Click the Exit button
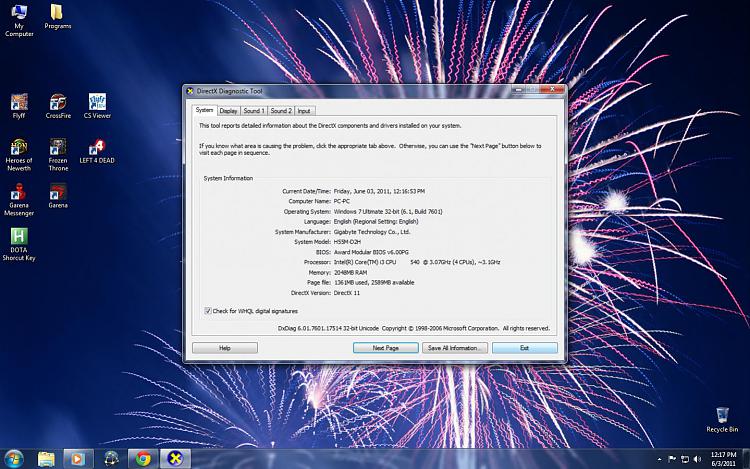The image size is (750, 469). [525, 348]
